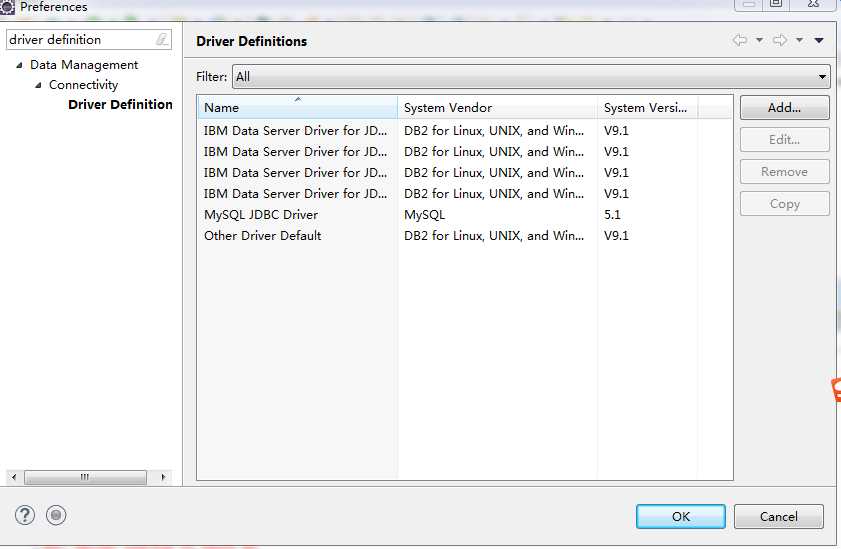Open the preferences page view menu arrow

click(818, 40)
